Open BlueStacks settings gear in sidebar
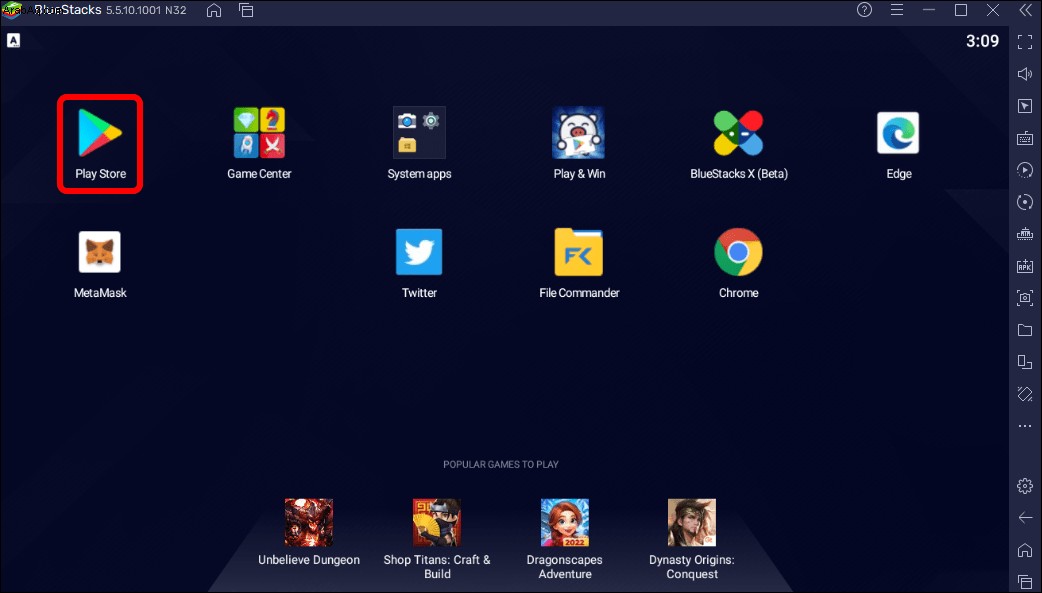This screenshot has width=1042, height=593. [x=1025, y=486]
